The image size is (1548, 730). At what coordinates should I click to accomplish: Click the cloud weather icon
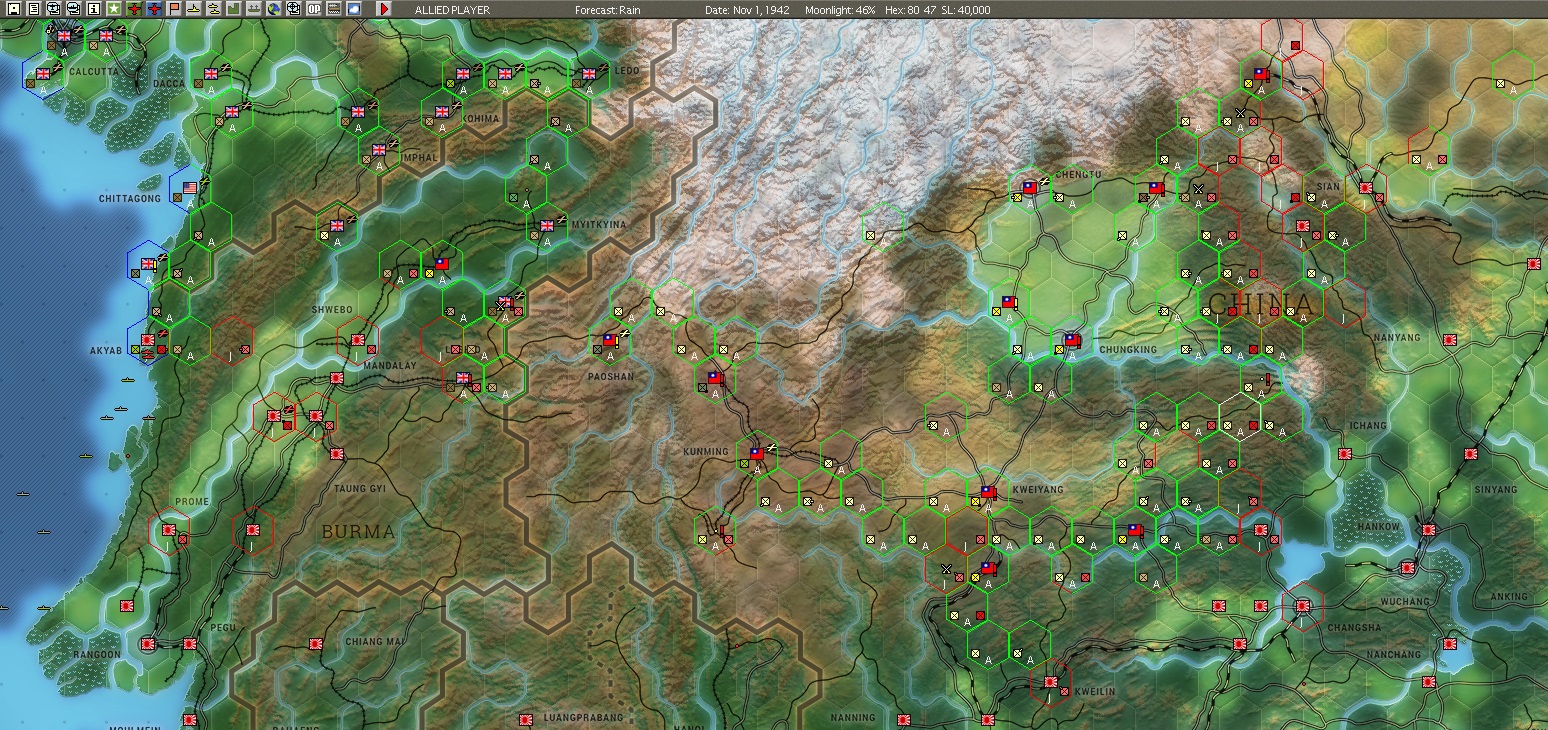(354, 9)
